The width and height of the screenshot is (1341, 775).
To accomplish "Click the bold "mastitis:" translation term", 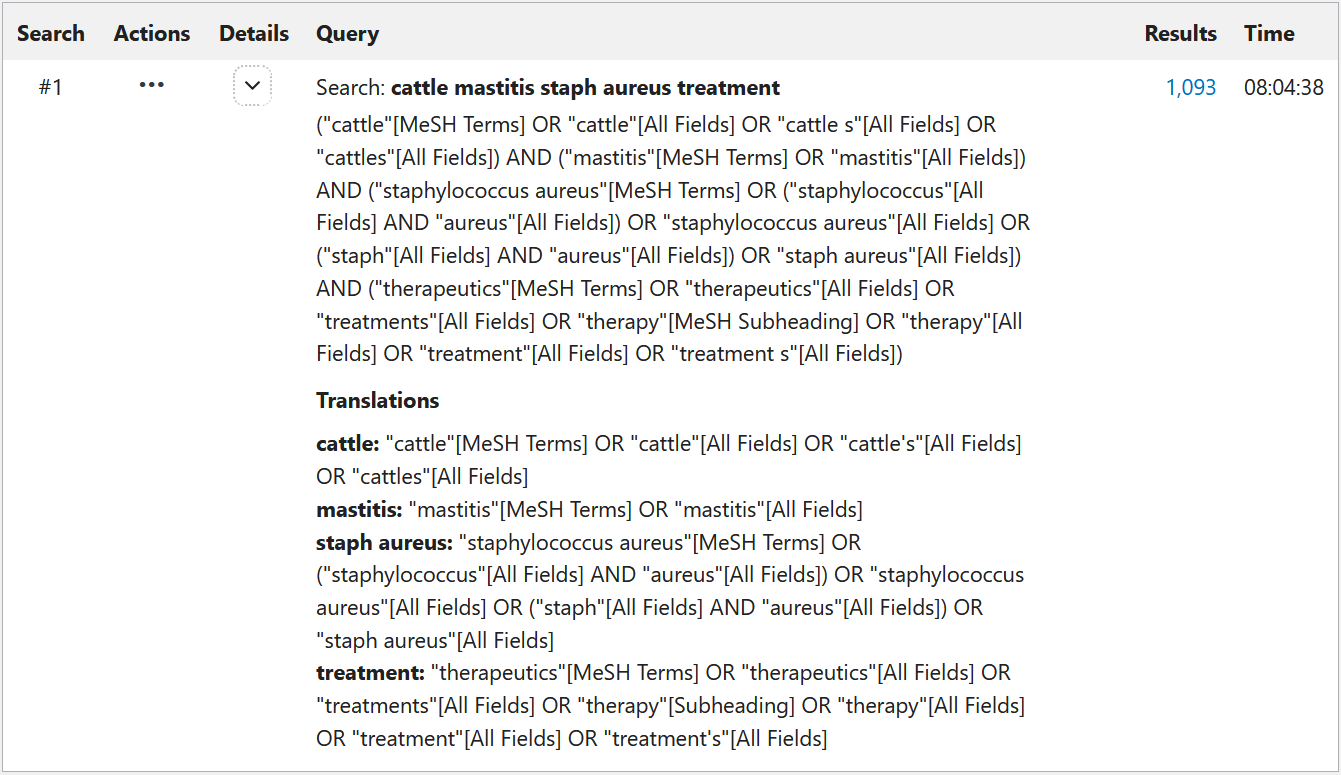I will coord(359,509).
